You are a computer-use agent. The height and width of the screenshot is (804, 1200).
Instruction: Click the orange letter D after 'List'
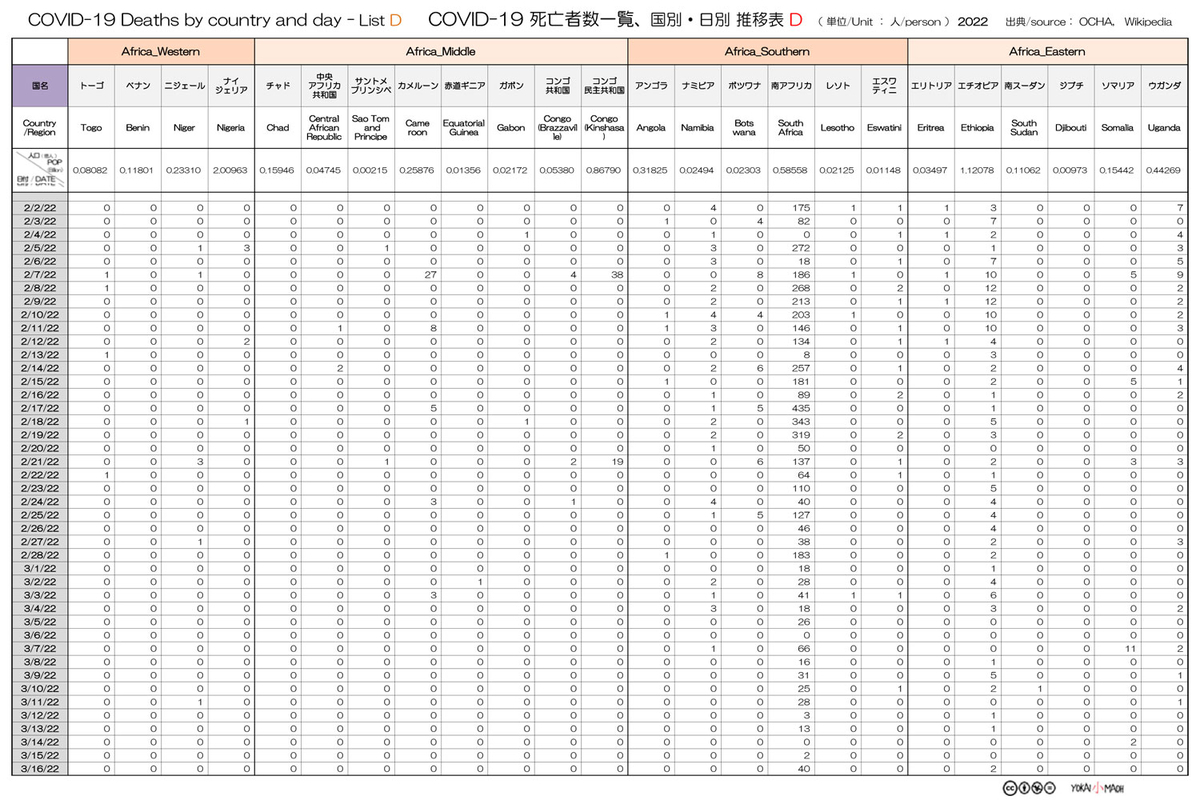pyautogui.click(x=394, y=19)
